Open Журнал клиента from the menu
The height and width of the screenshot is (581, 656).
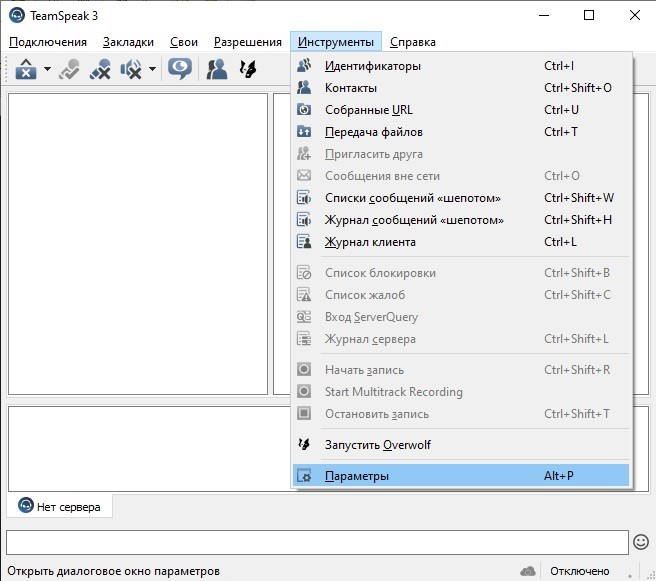click(x=461, y=242)
